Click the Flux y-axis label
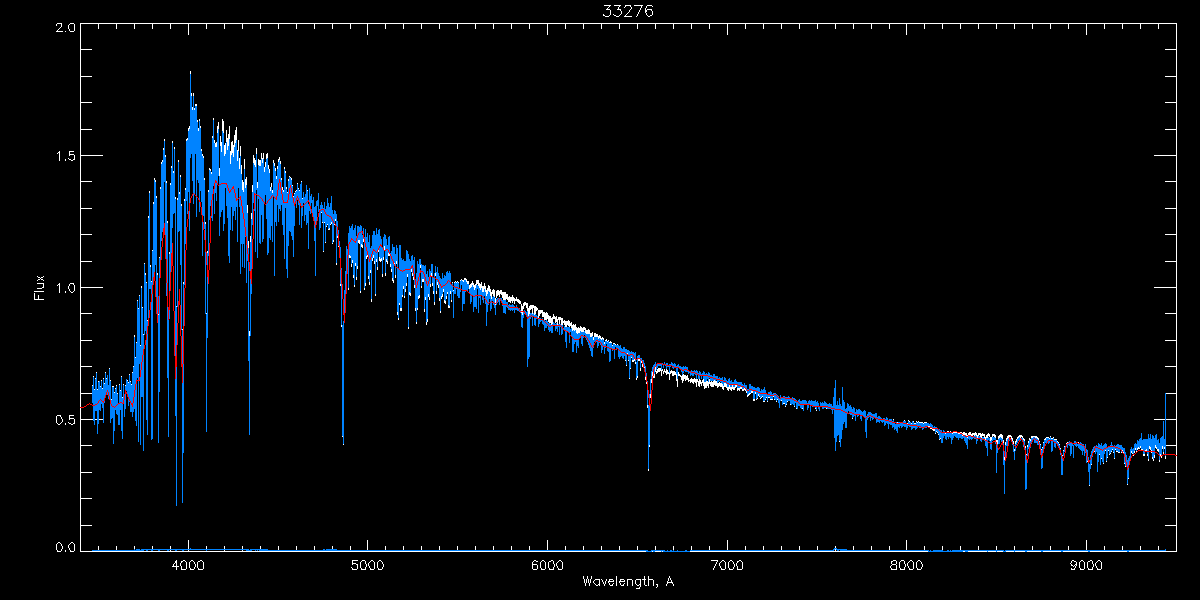Screen dimensions: 1200x600 (x=40, y=288)
